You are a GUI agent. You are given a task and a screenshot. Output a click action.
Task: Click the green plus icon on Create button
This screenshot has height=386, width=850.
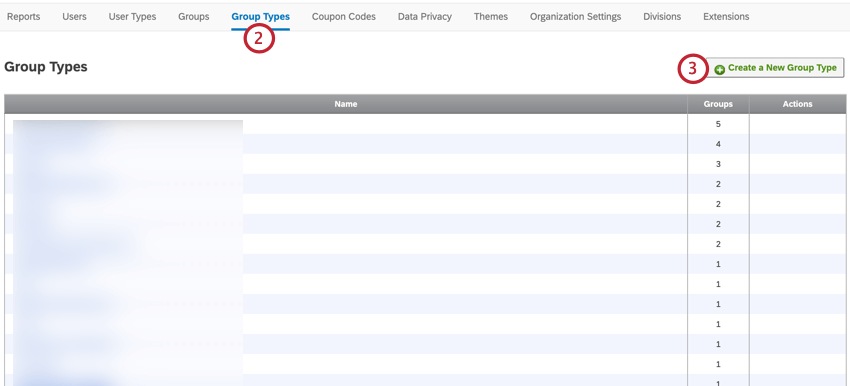click(x=719, y=69)
